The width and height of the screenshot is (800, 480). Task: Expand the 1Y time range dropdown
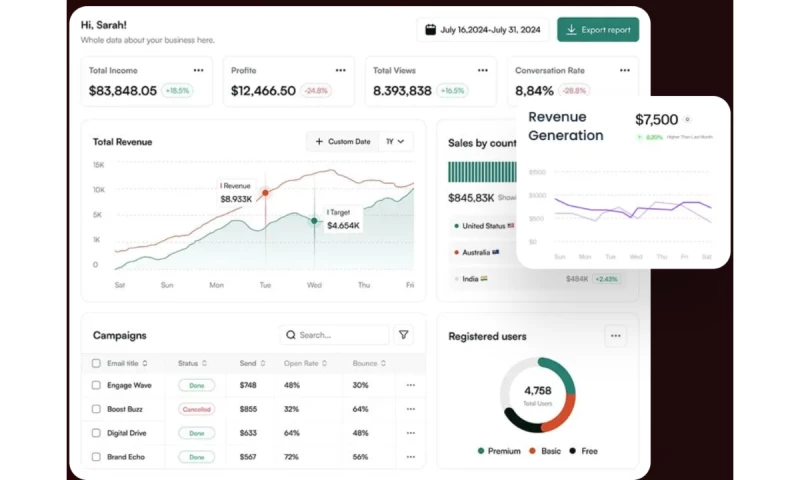click(396, 142)
